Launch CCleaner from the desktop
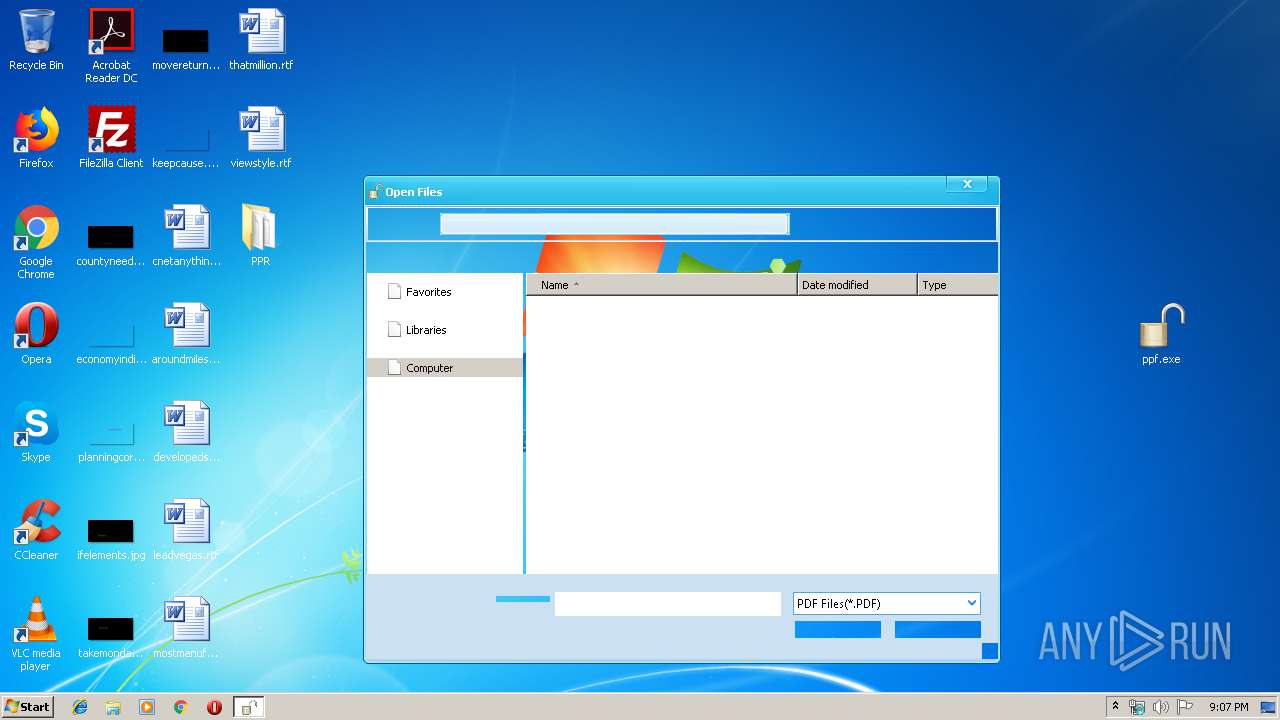 (36, 530)
